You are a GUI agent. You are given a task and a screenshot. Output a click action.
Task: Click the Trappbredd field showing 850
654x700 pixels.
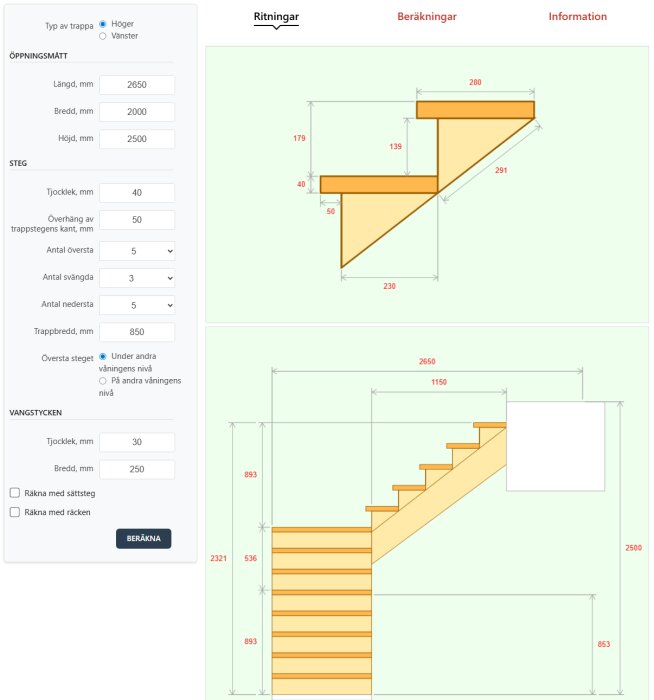click(x=137, y=332)
